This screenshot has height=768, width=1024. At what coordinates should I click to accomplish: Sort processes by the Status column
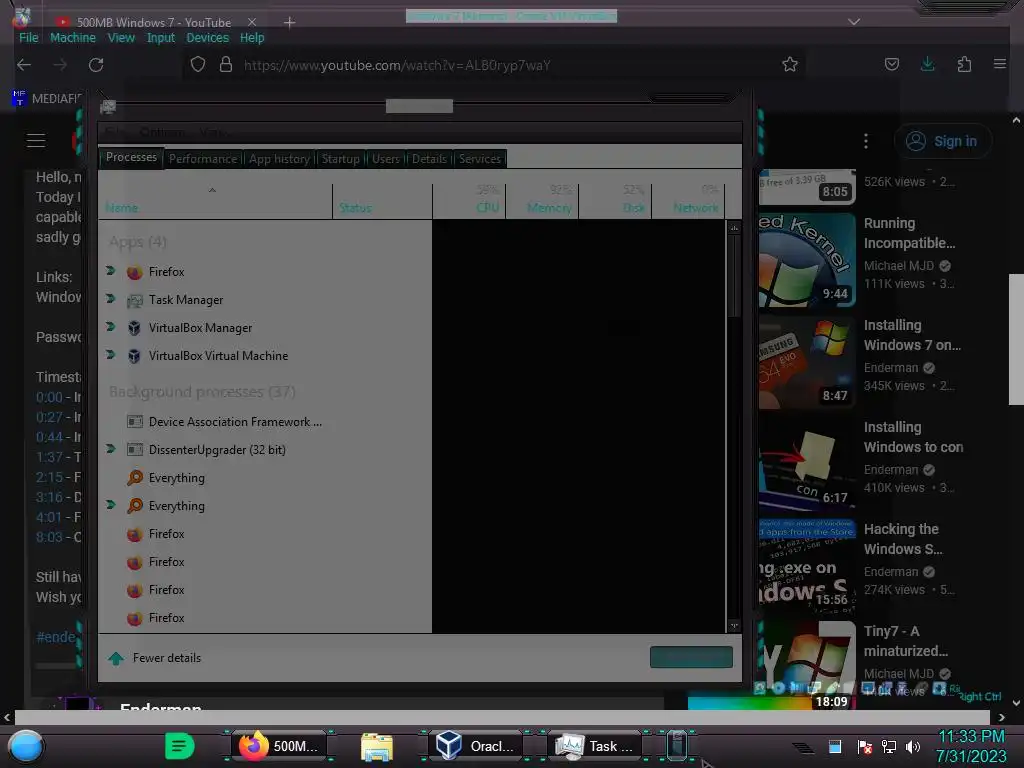tap(383, 200)
